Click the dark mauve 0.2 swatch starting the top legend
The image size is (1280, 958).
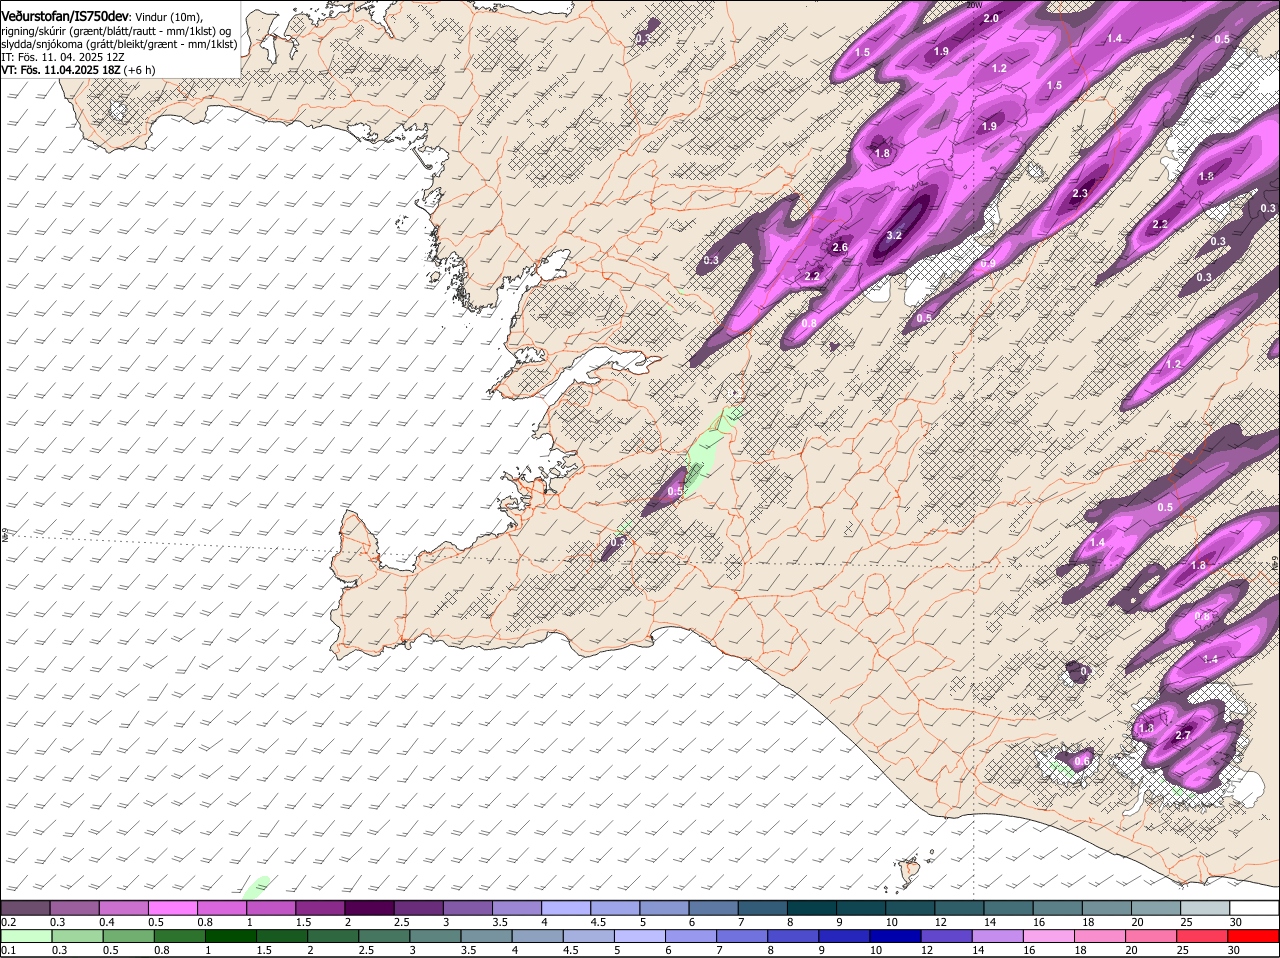[x=25, y=907]
